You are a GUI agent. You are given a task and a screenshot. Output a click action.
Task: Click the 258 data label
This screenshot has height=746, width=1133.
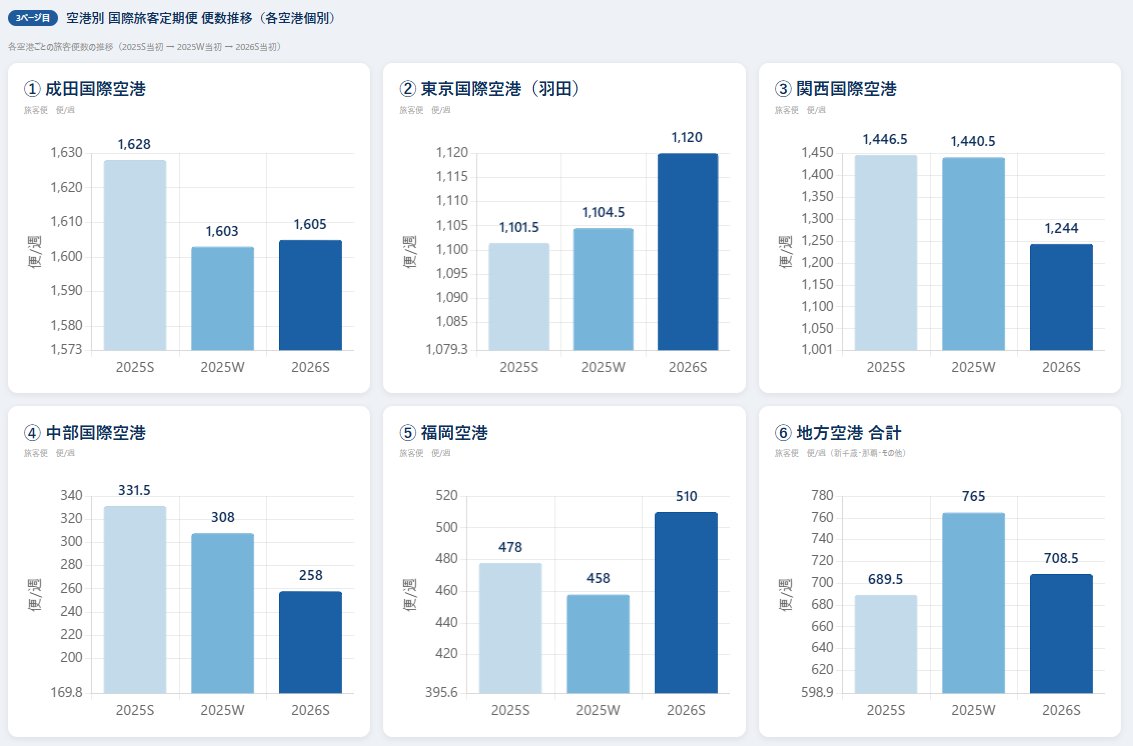click(311, 575)
